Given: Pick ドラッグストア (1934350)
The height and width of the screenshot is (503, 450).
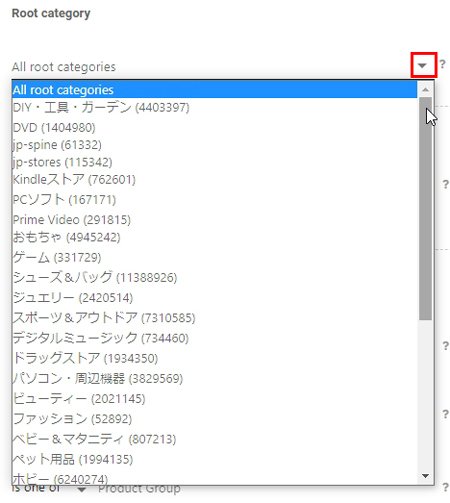Looking at the screenshot, I should (214, 358).
